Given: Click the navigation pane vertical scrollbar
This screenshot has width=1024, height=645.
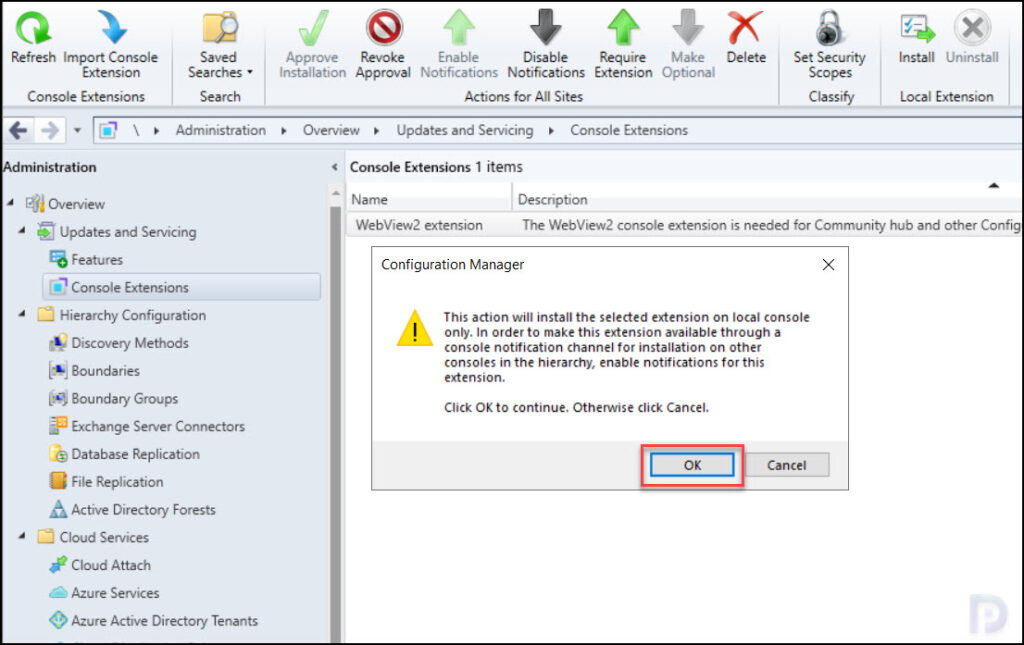Looking at the screenshot, I should pyautogui.click(x=336, y=424).
